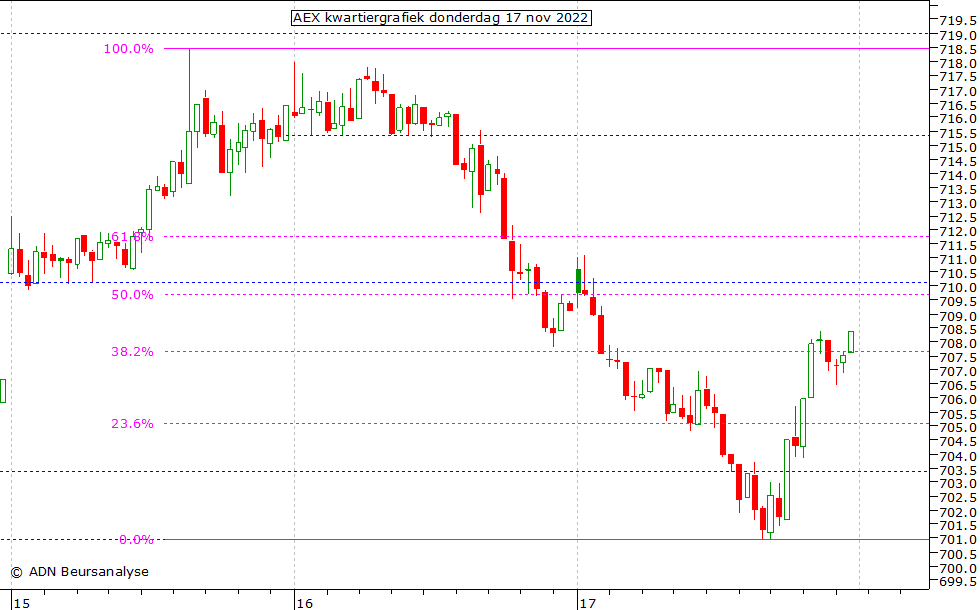Click the 719.0 price axis value
The width and height of the screenshot is (980, 610).
pos(958,36)
